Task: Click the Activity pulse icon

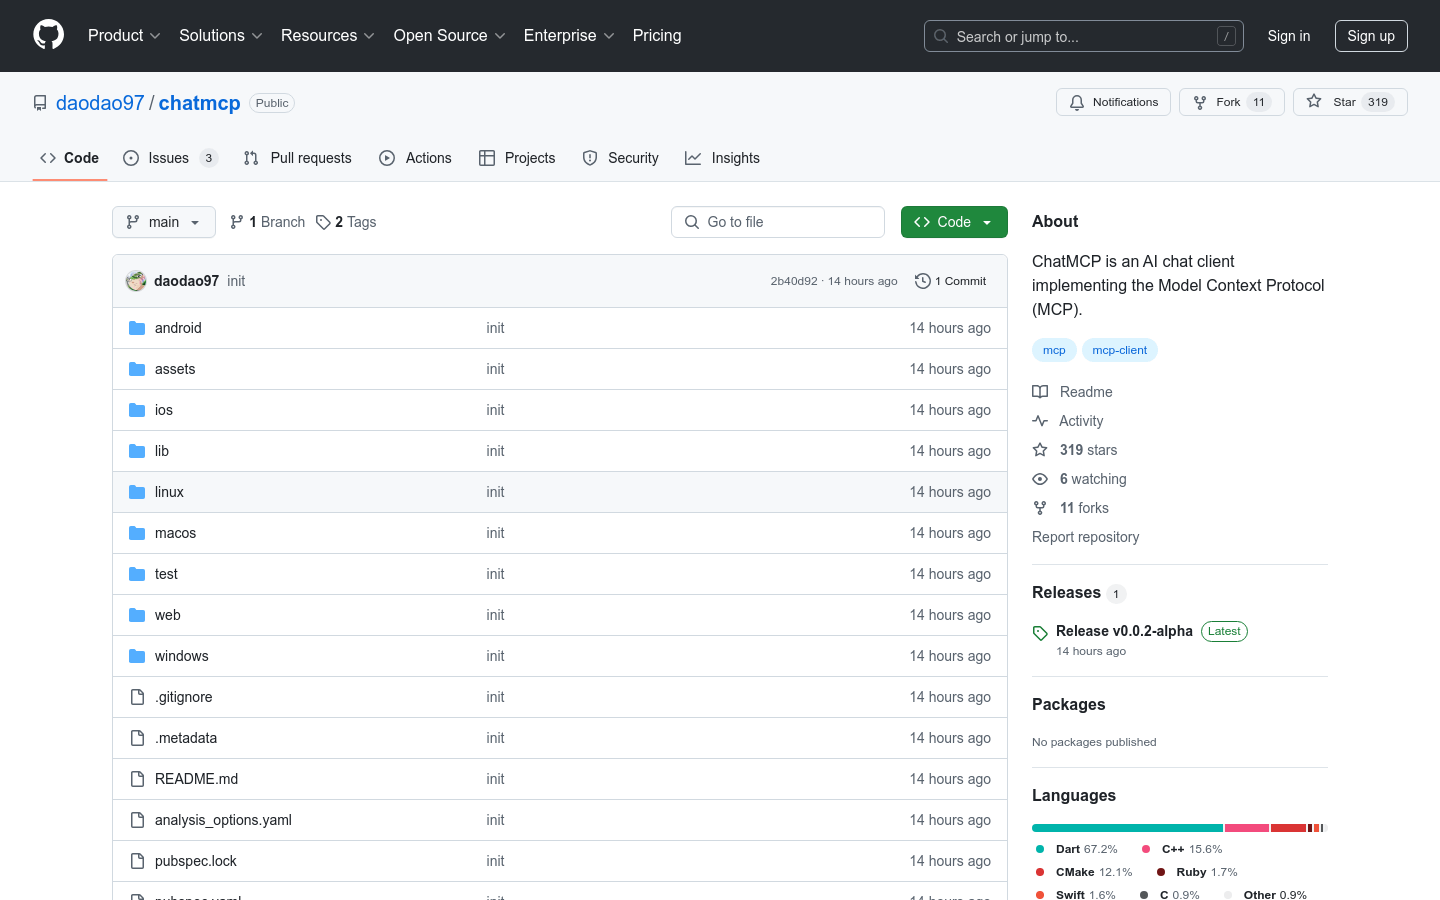Action: click(1040, 421)
